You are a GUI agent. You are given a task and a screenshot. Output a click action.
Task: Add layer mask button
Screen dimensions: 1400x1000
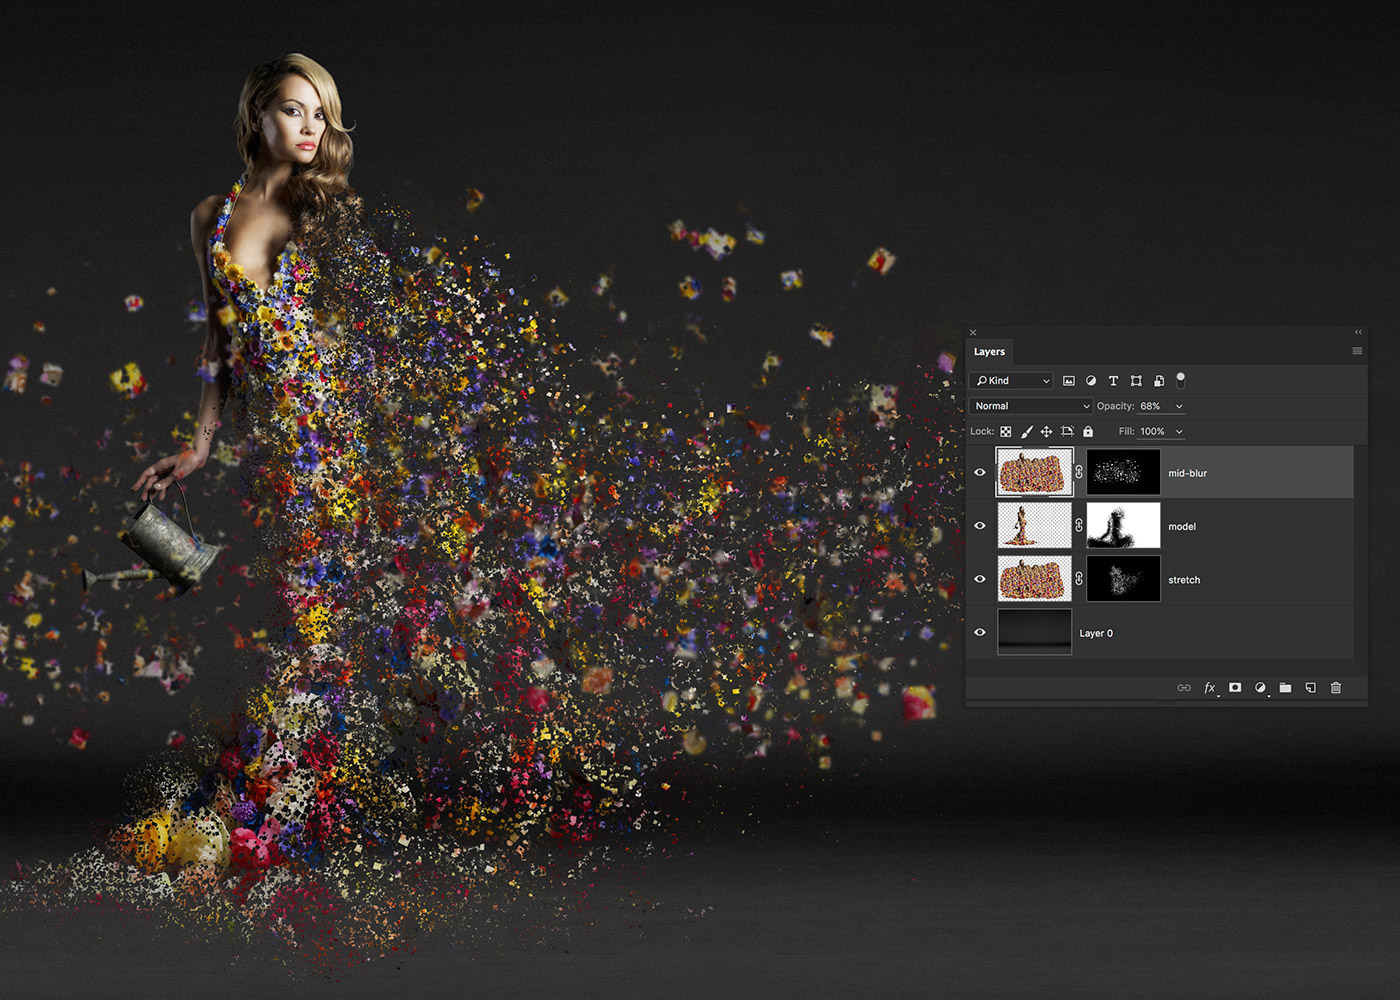tap(1235, 688)
